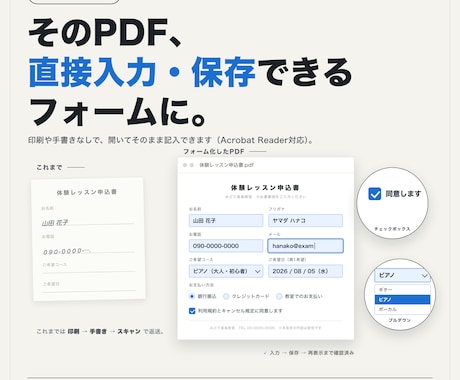Click the blue text 直接入力・保存
This screenshot has width=460, height=380.
142,72
